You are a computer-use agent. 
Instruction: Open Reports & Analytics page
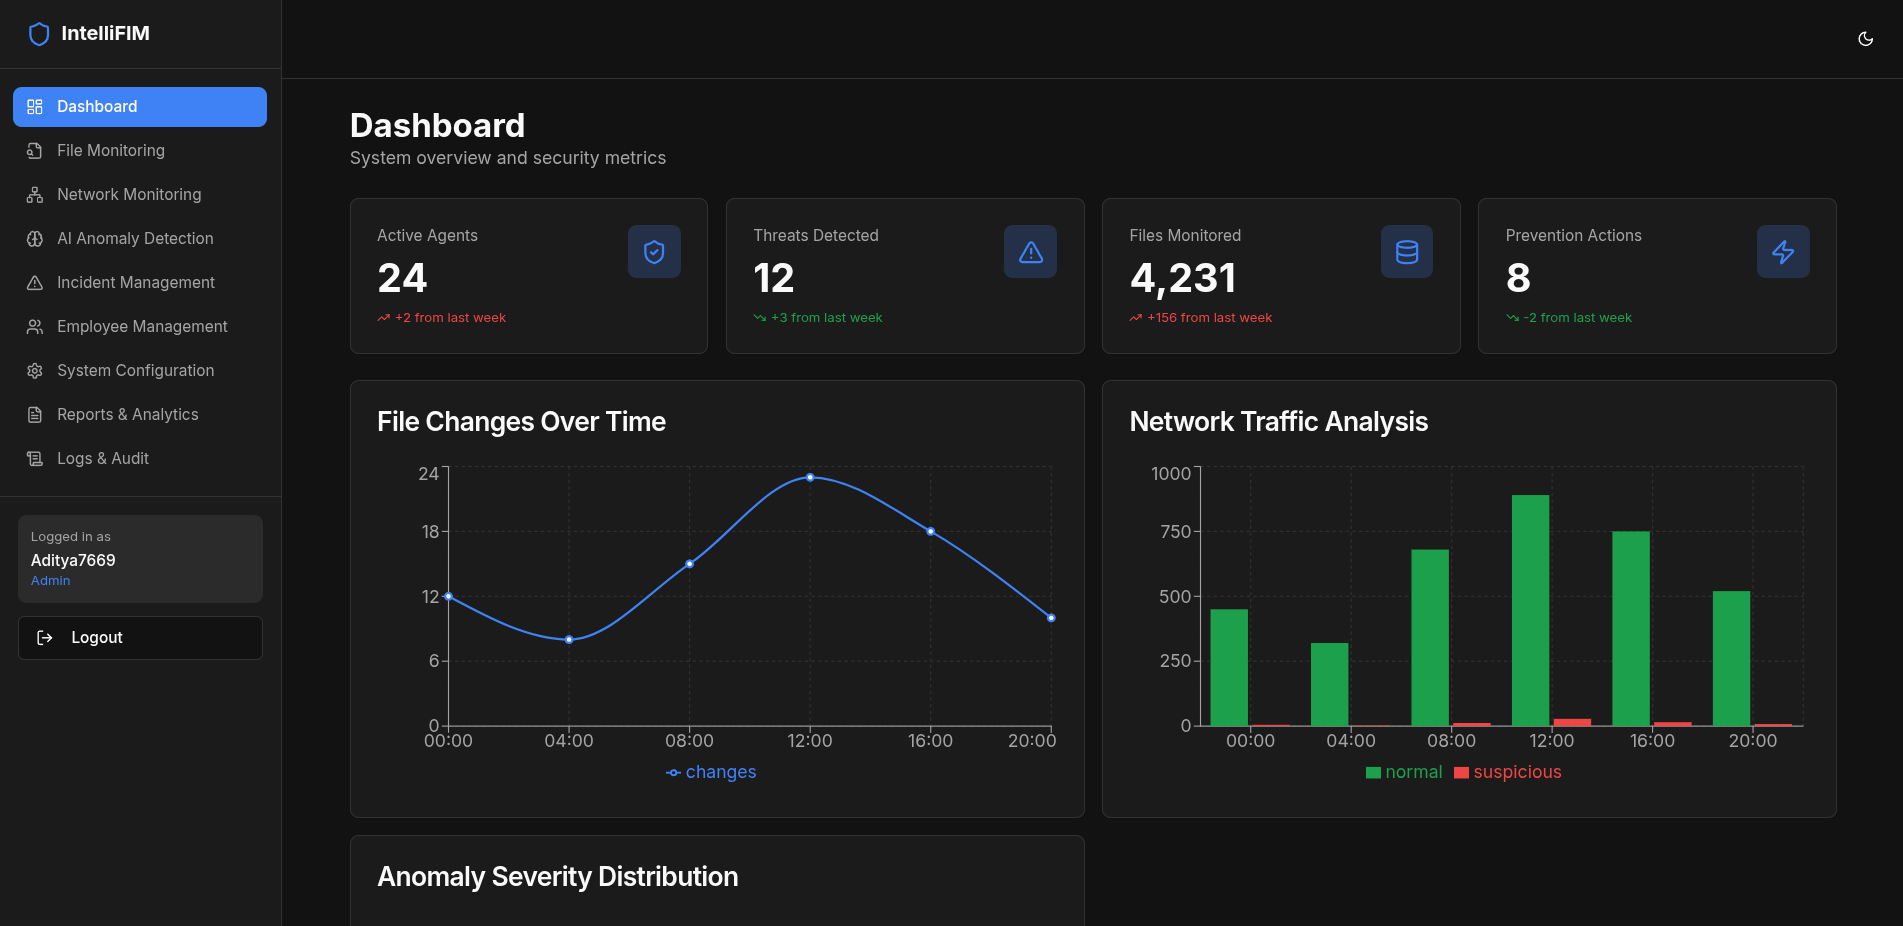click(127, 415)
